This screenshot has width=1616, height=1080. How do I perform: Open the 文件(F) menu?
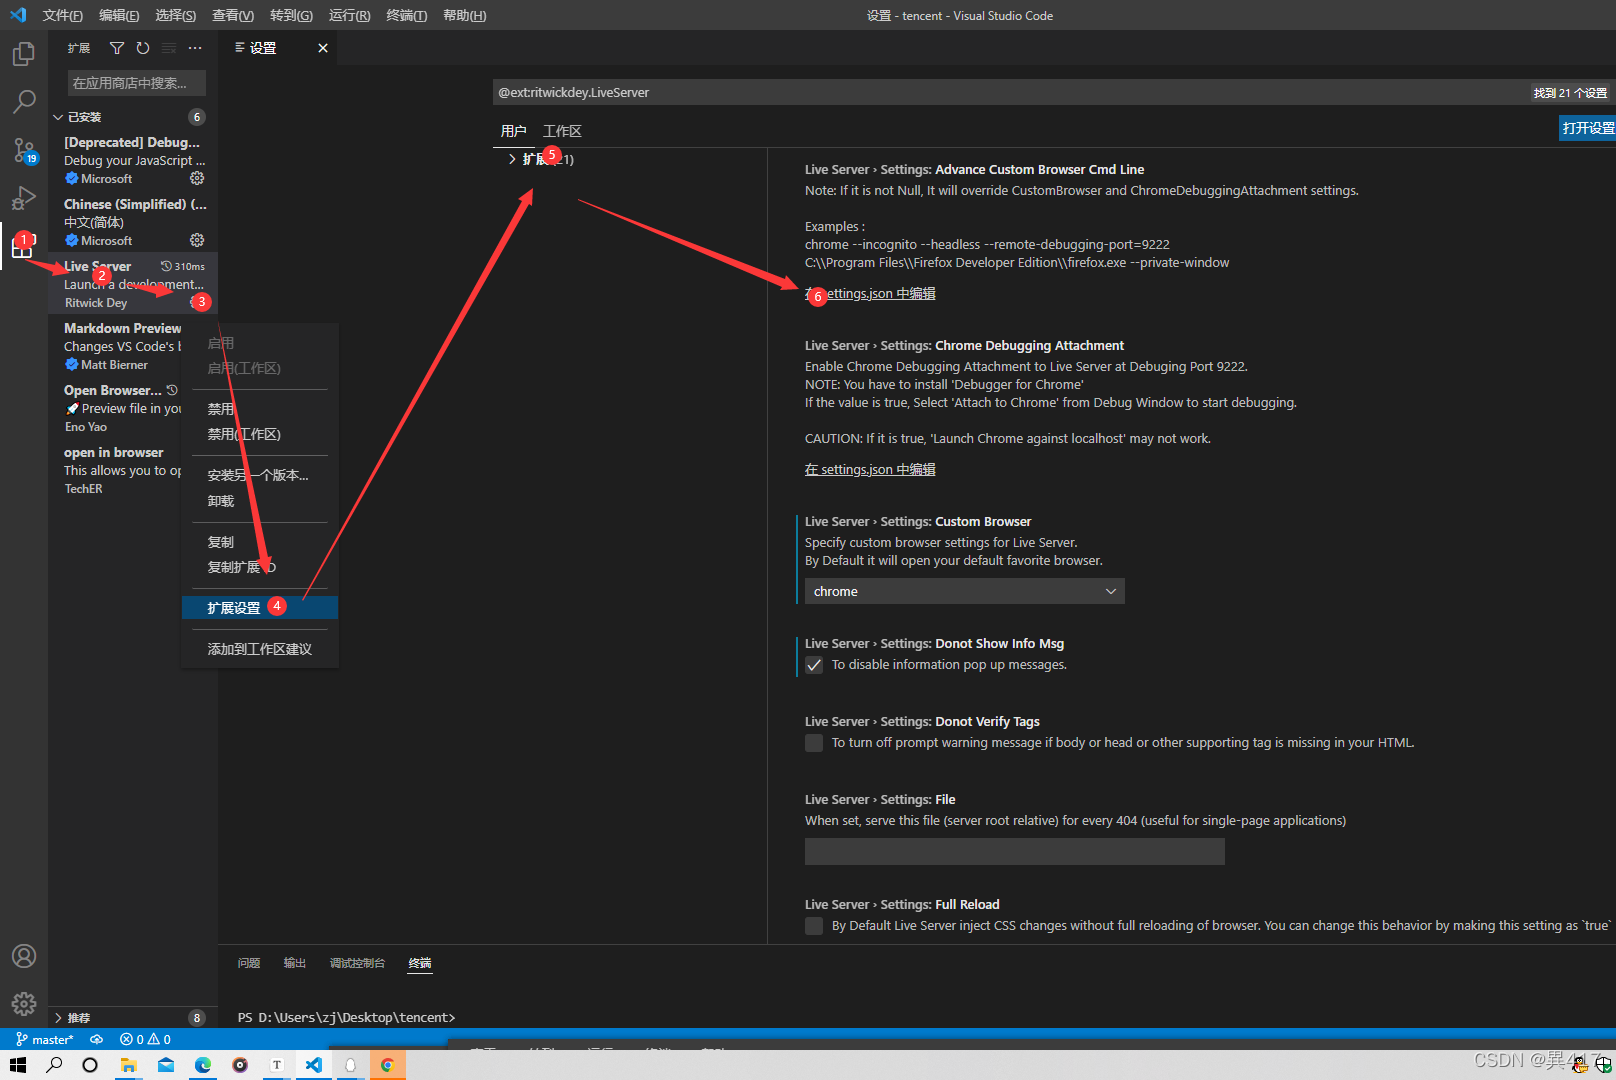[x=63, y=15]
